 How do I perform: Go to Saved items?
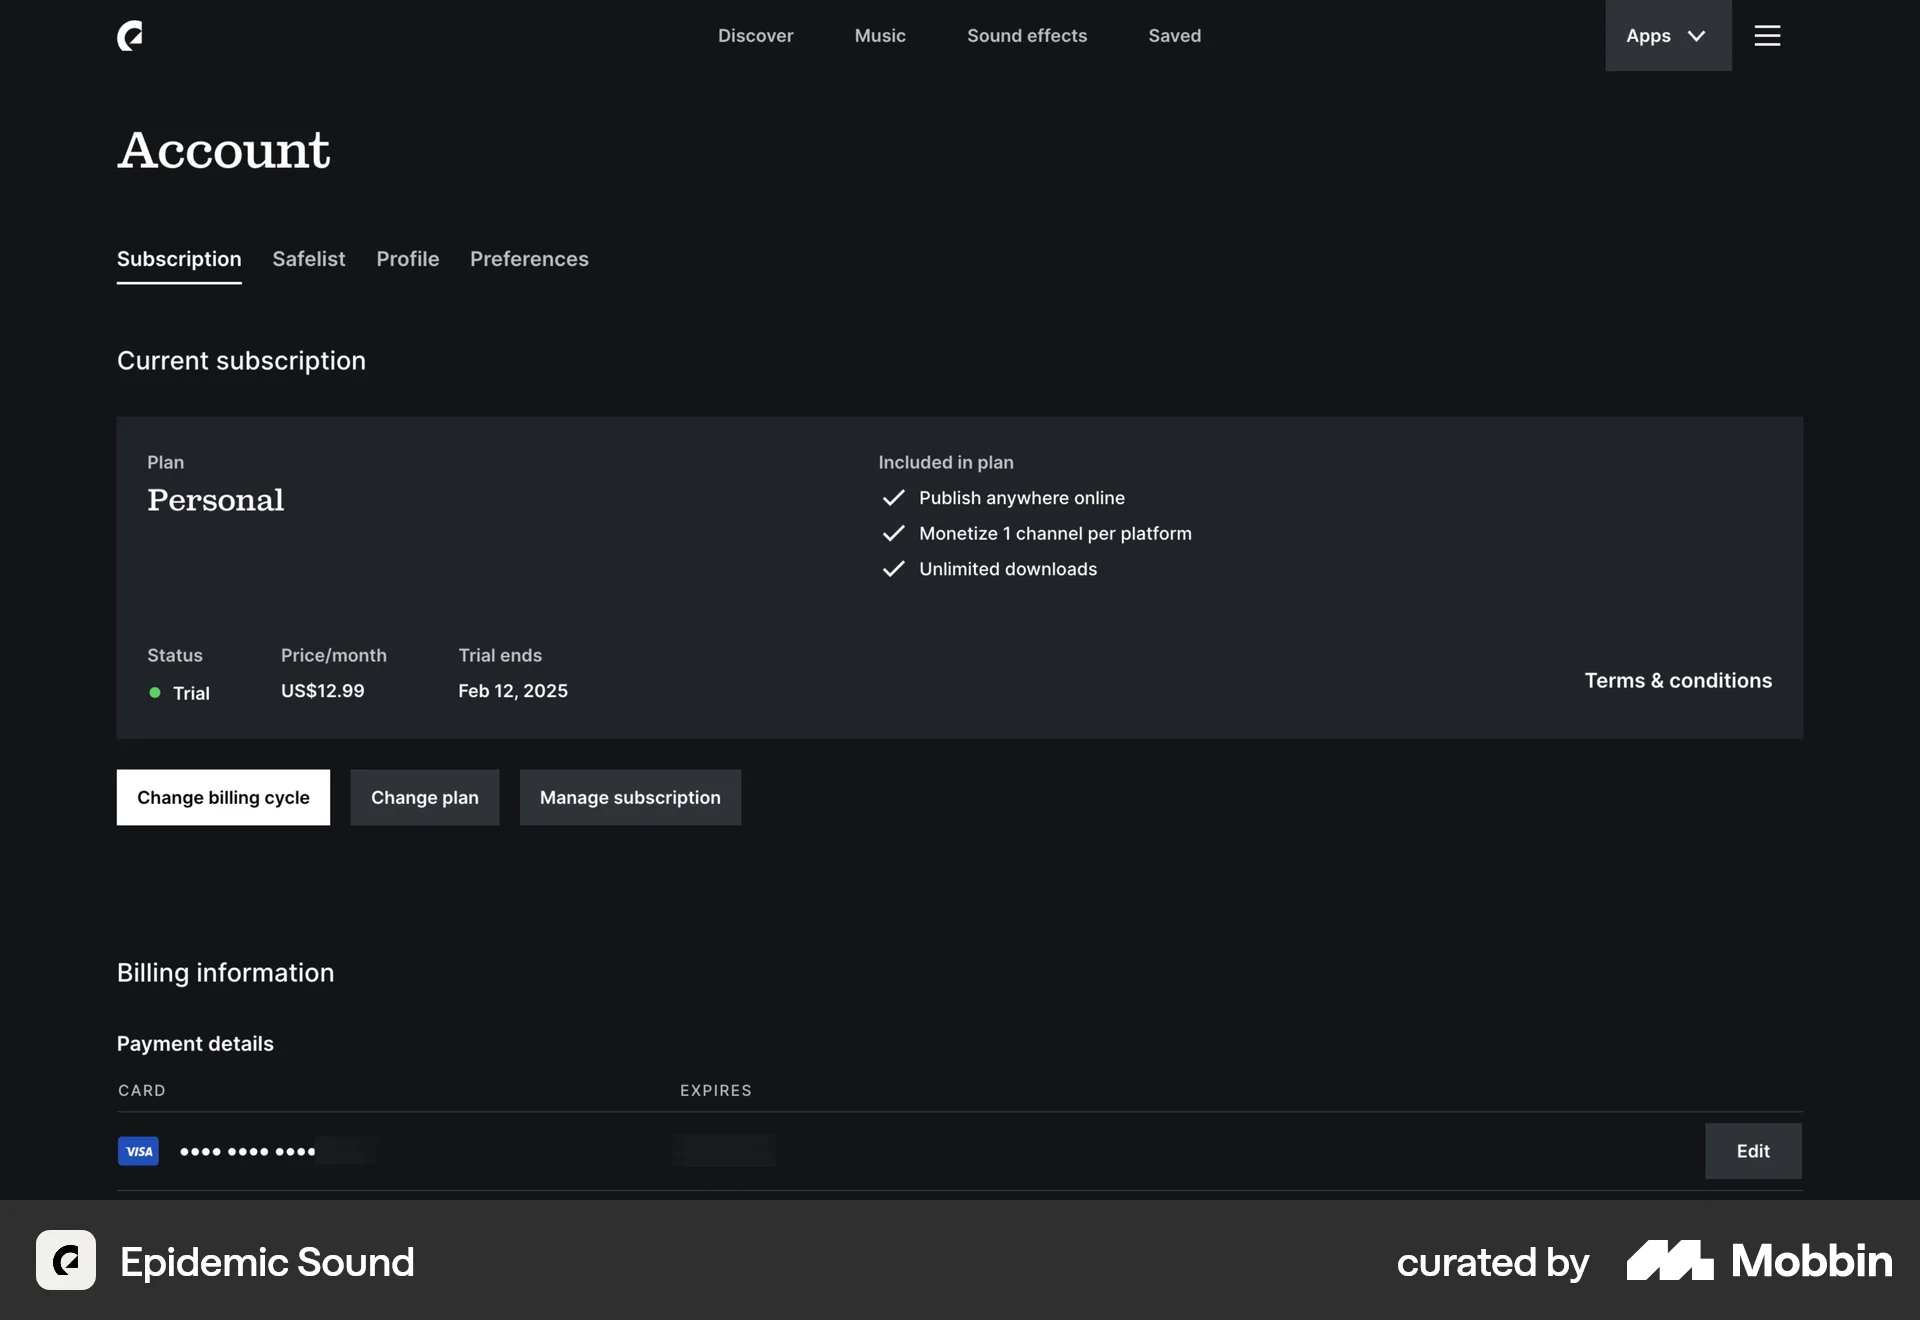(x=1174, y=36)
